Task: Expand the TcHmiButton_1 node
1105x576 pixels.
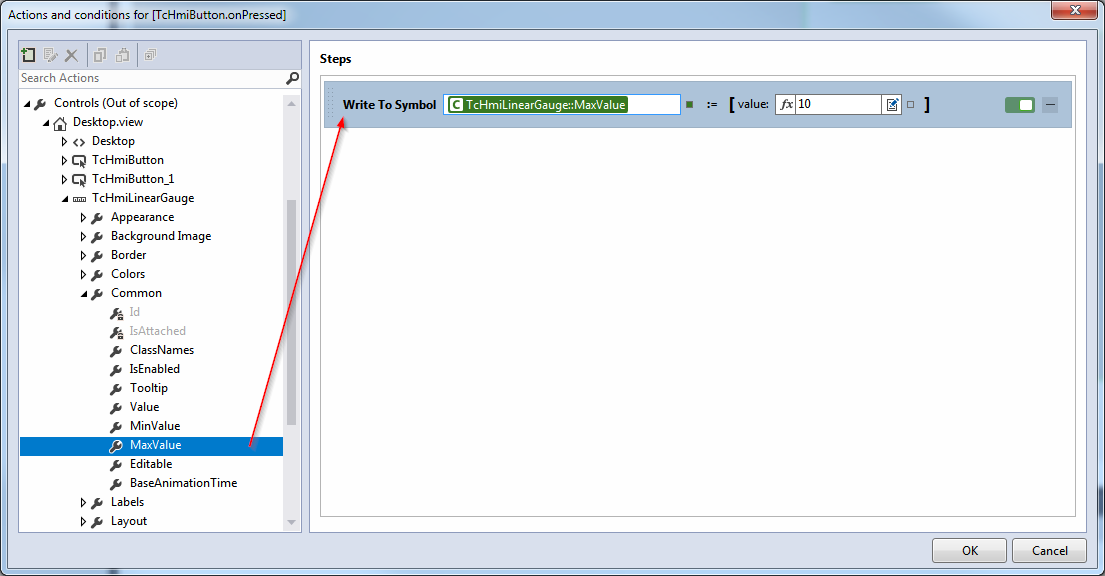Action: pyautogui.click(x=64, y=180)
